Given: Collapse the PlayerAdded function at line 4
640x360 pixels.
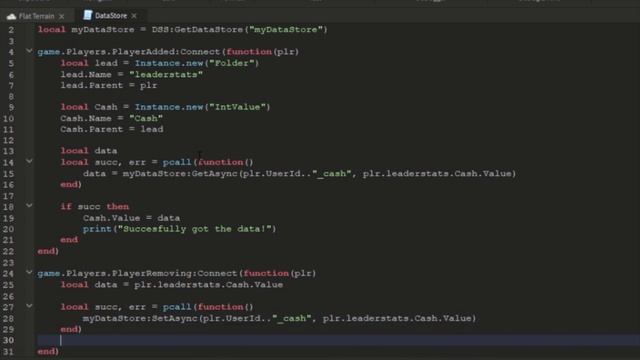Looking at the screenshot, I should coord(29,51).
